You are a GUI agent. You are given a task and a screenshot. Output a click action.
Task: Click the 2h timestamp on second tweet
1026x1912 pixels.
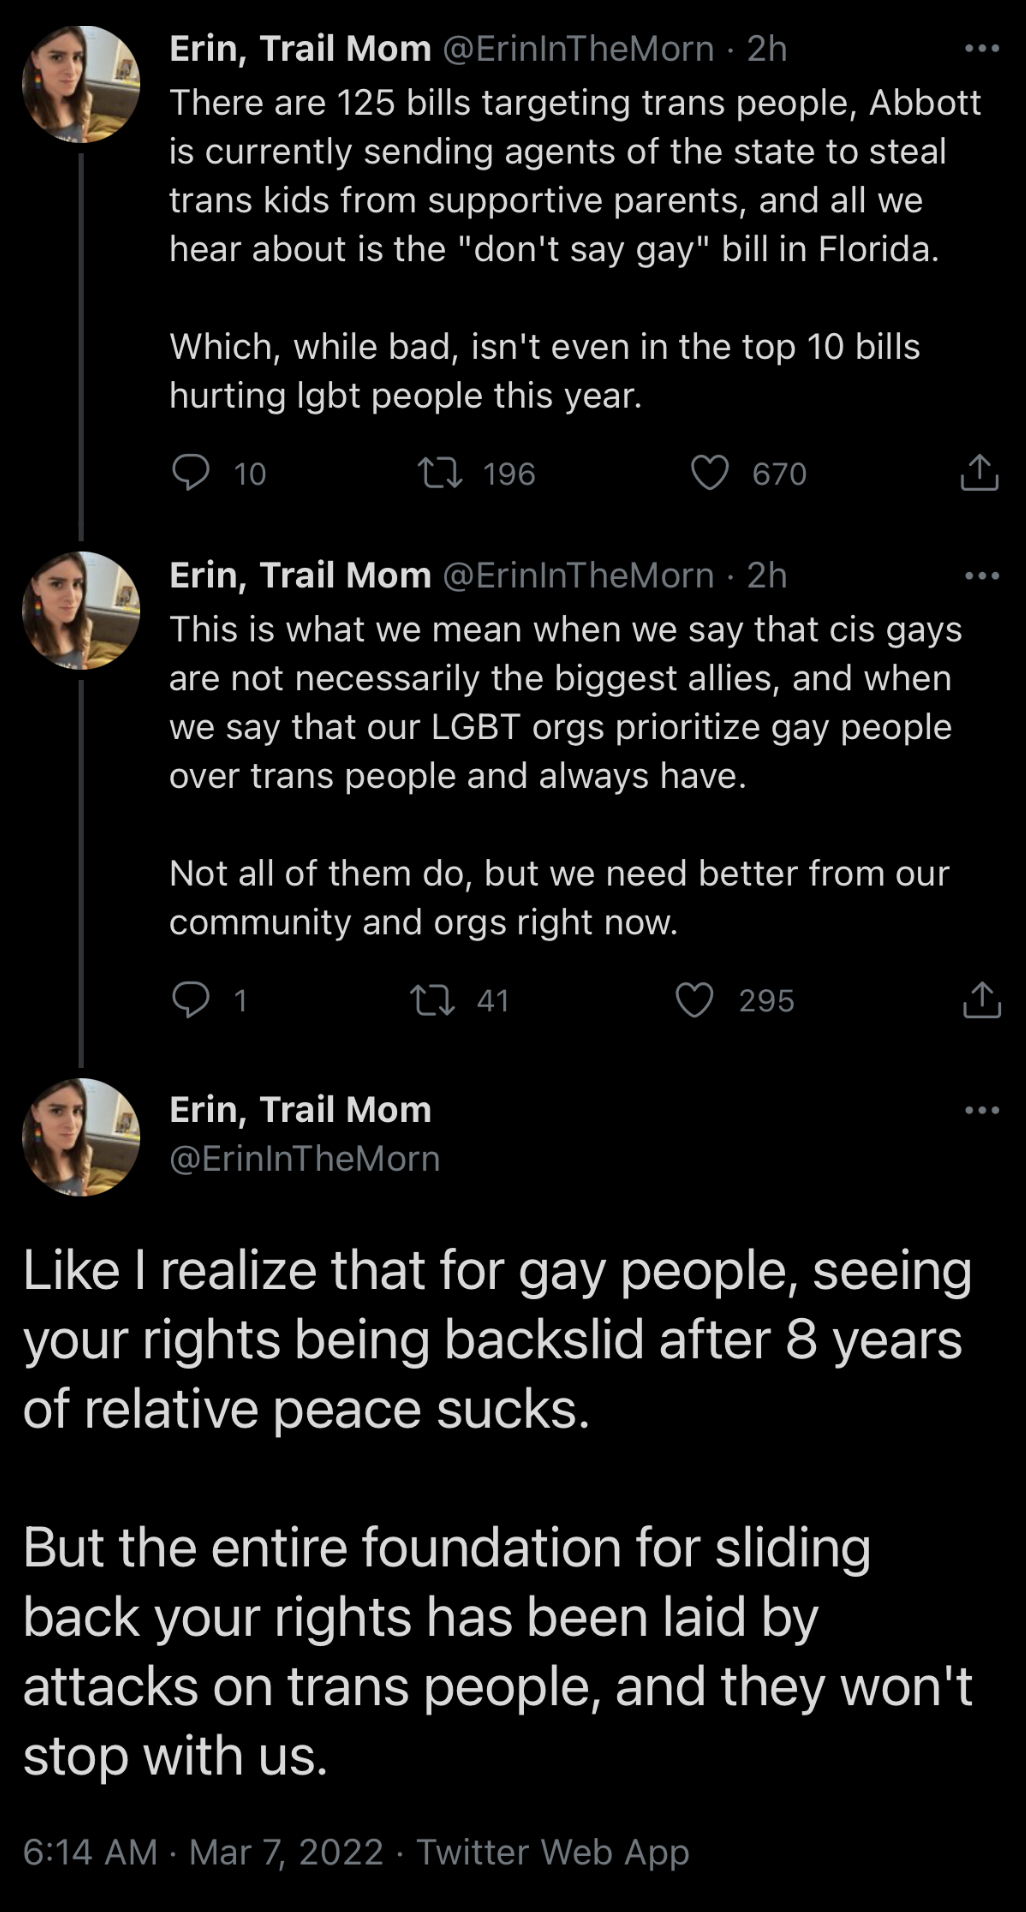click(767, 575)
